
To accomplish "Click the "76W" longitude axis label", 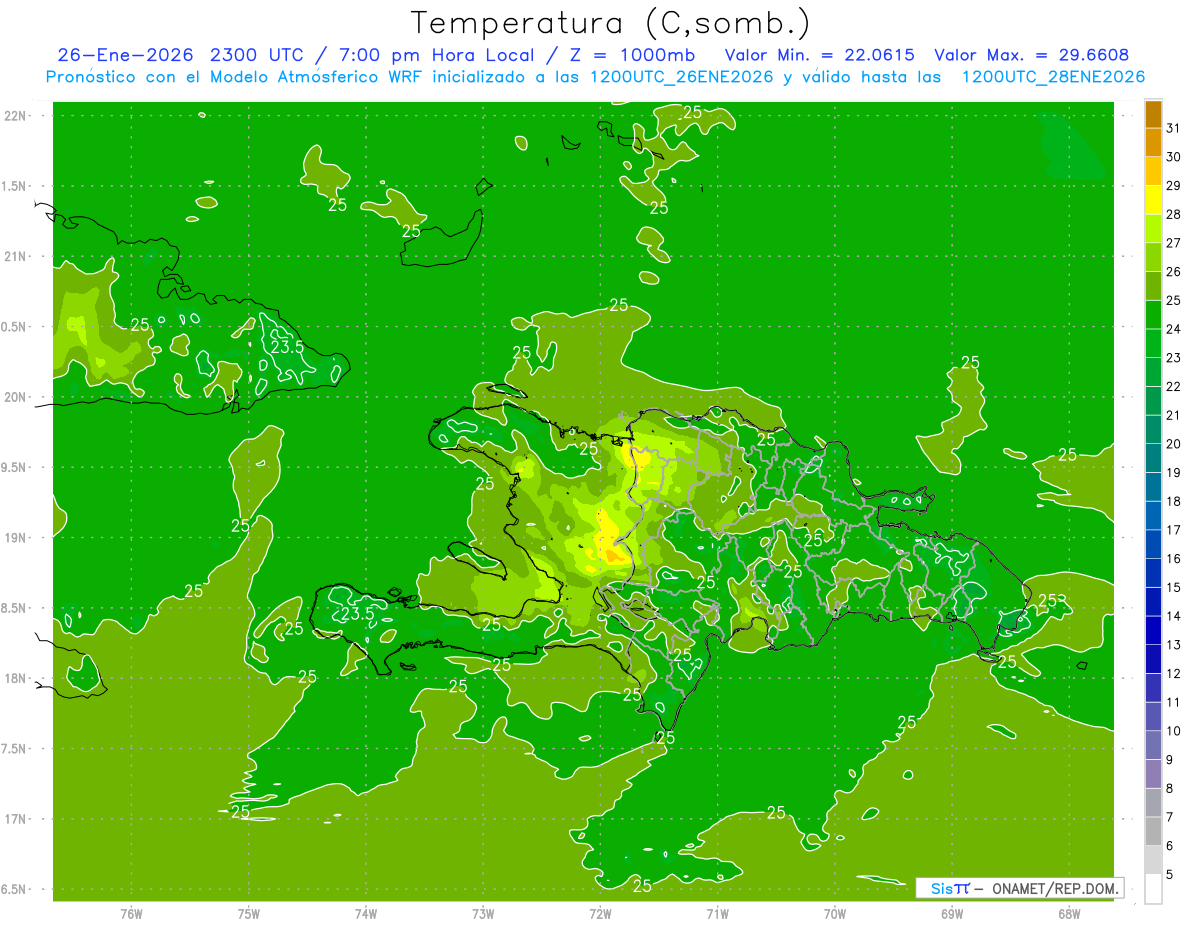I will [x=131, y=913].
